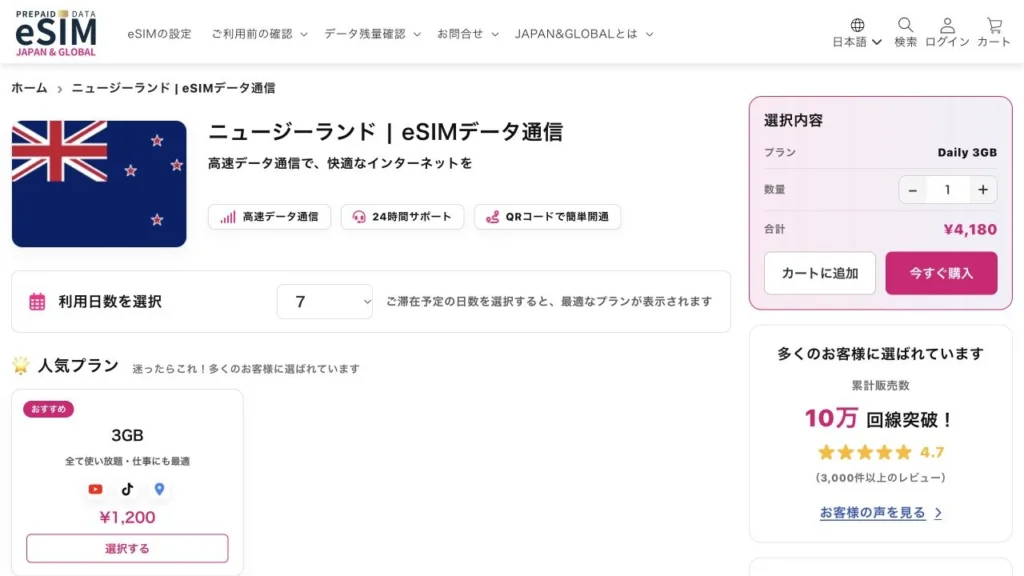Click the おすすめ badge on plan card
The height and width of the screenshot is (576, 1024).
pos(48,409)
